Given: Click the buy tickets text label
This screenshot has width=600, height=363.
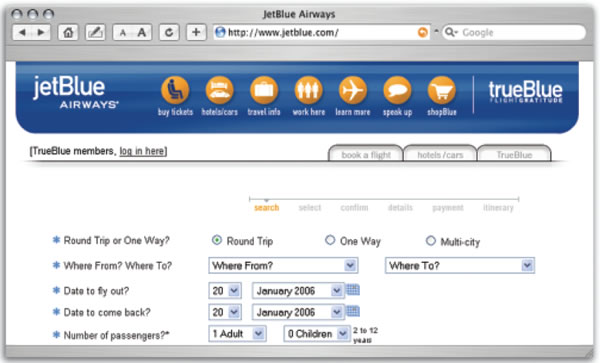Looking at the screenshot, I should [175, 112].
